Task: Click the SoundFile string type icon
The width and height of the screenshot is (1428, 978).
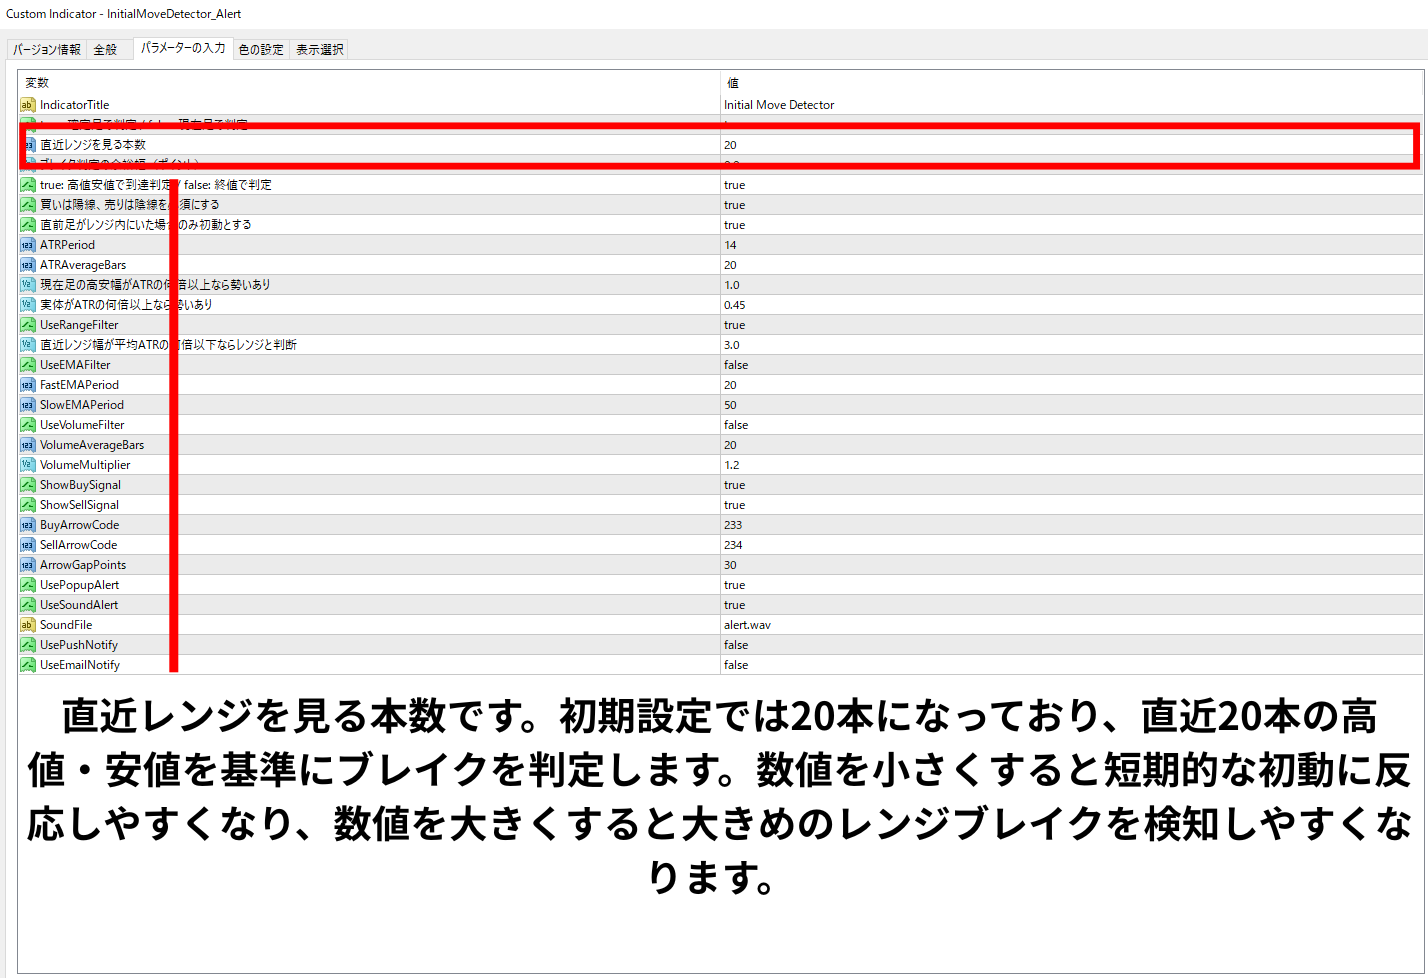Action: tap(28, 625)
